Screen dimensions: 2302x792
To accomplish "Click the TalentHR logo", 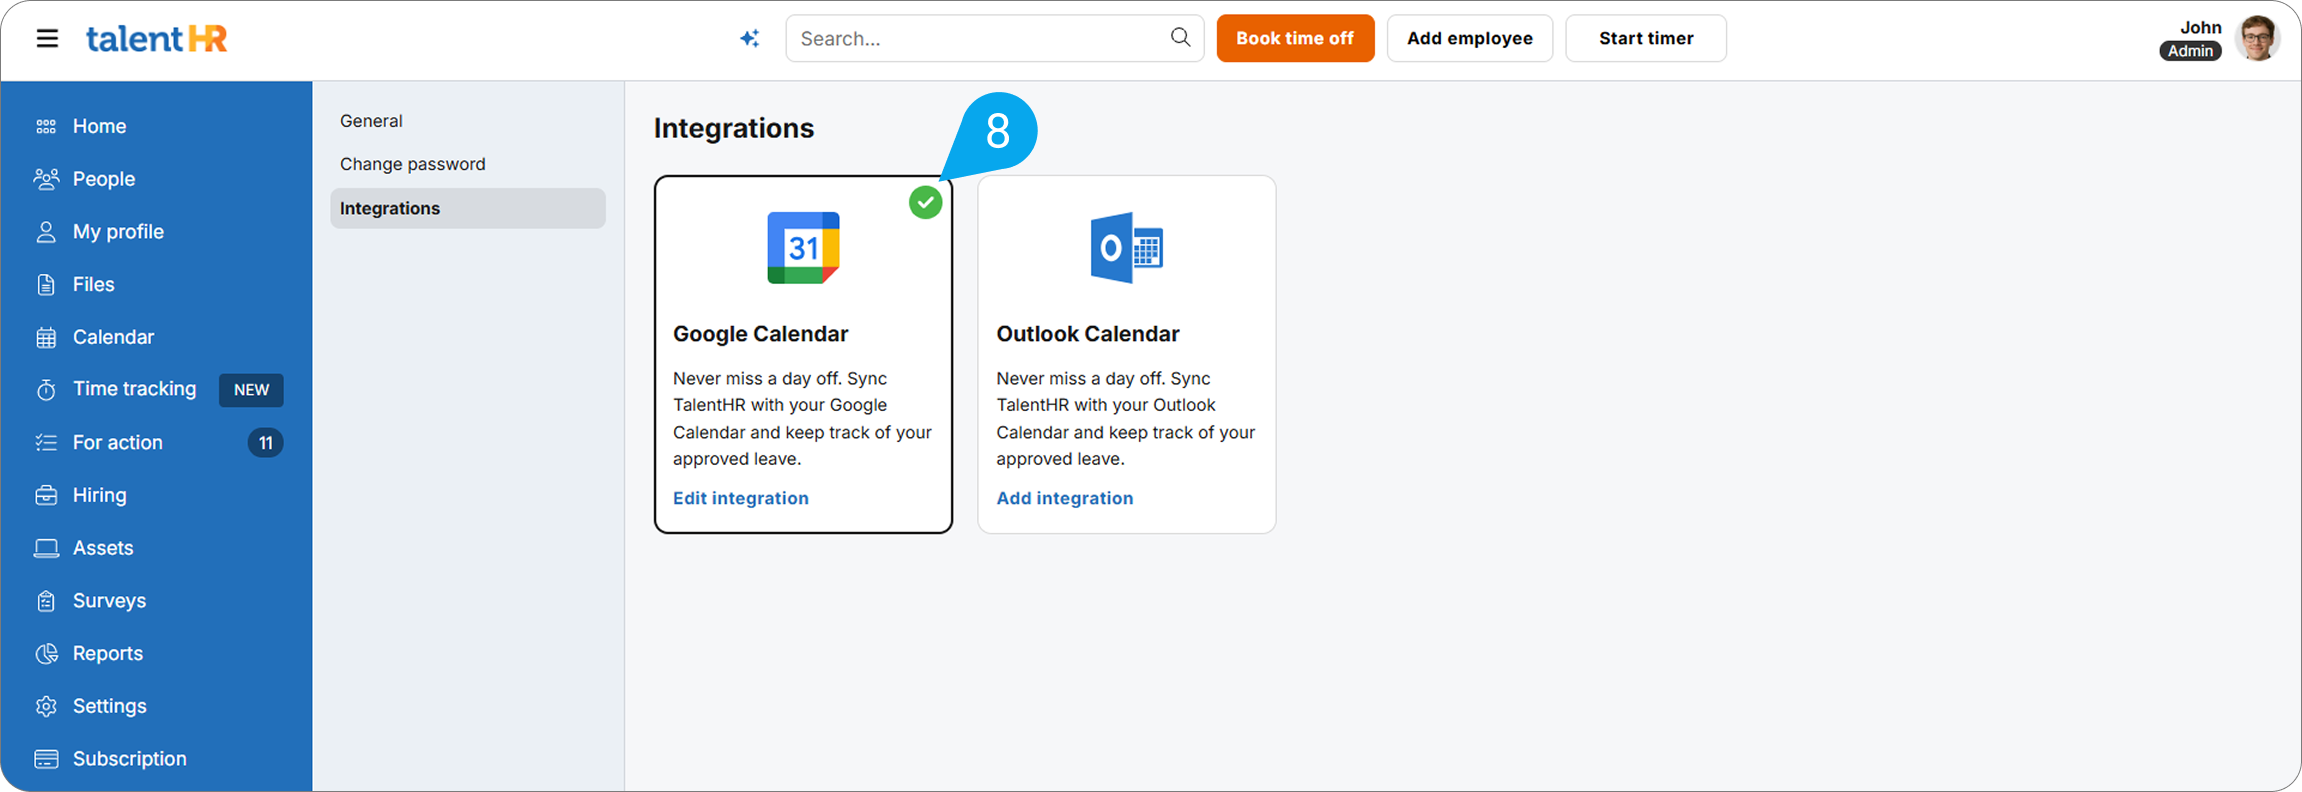I will click(157, 39).
